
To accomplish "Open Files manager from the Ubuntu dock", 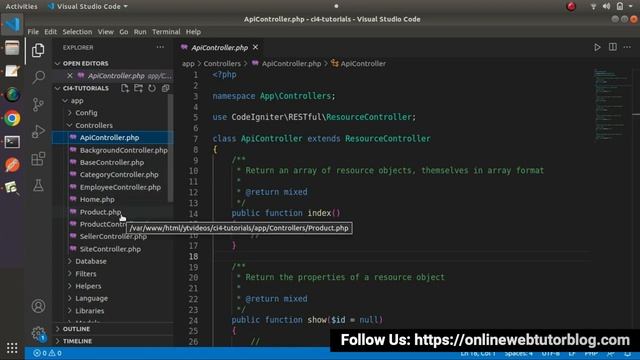I will coord(12,48).
